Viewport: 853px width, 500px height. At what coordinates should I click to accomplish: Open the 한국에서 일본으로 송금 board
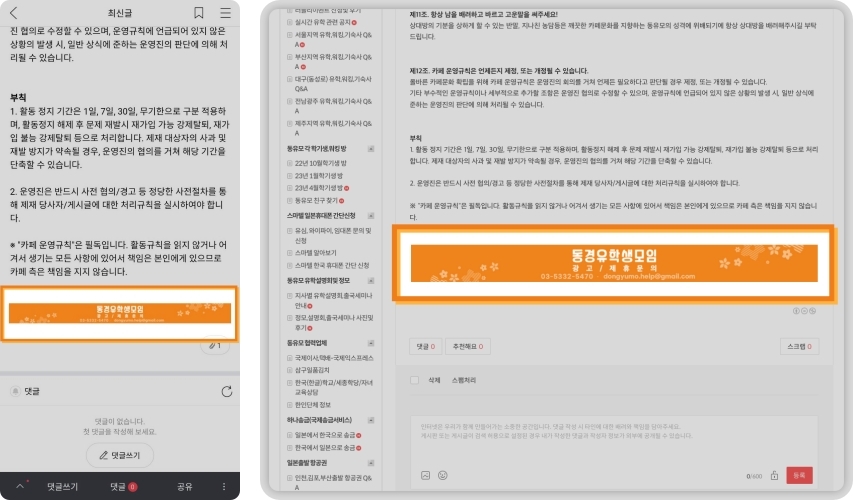324,448
